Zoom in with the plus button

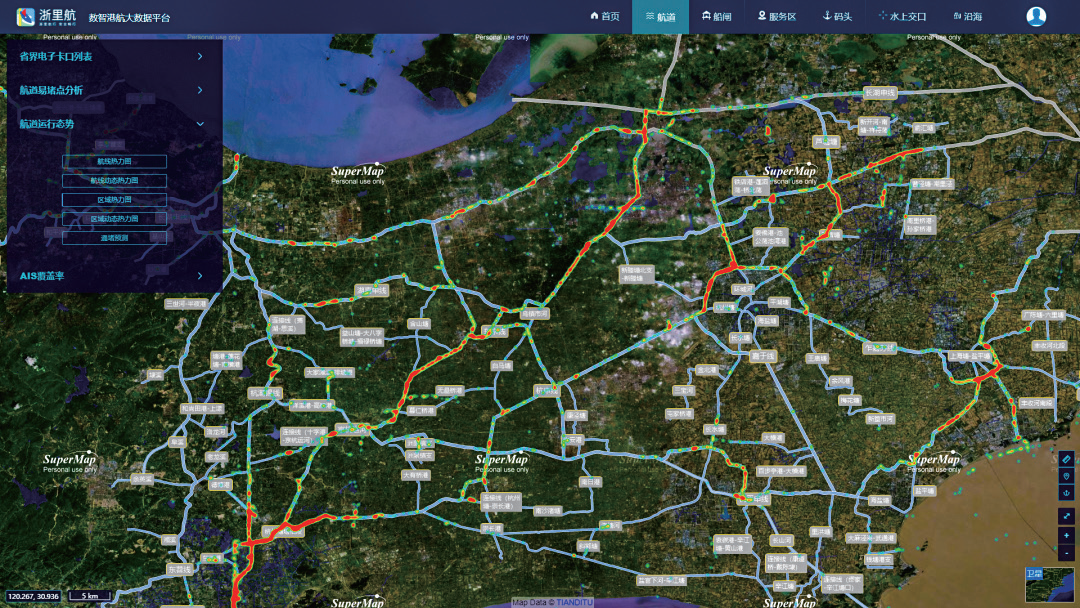[1066, 535]
